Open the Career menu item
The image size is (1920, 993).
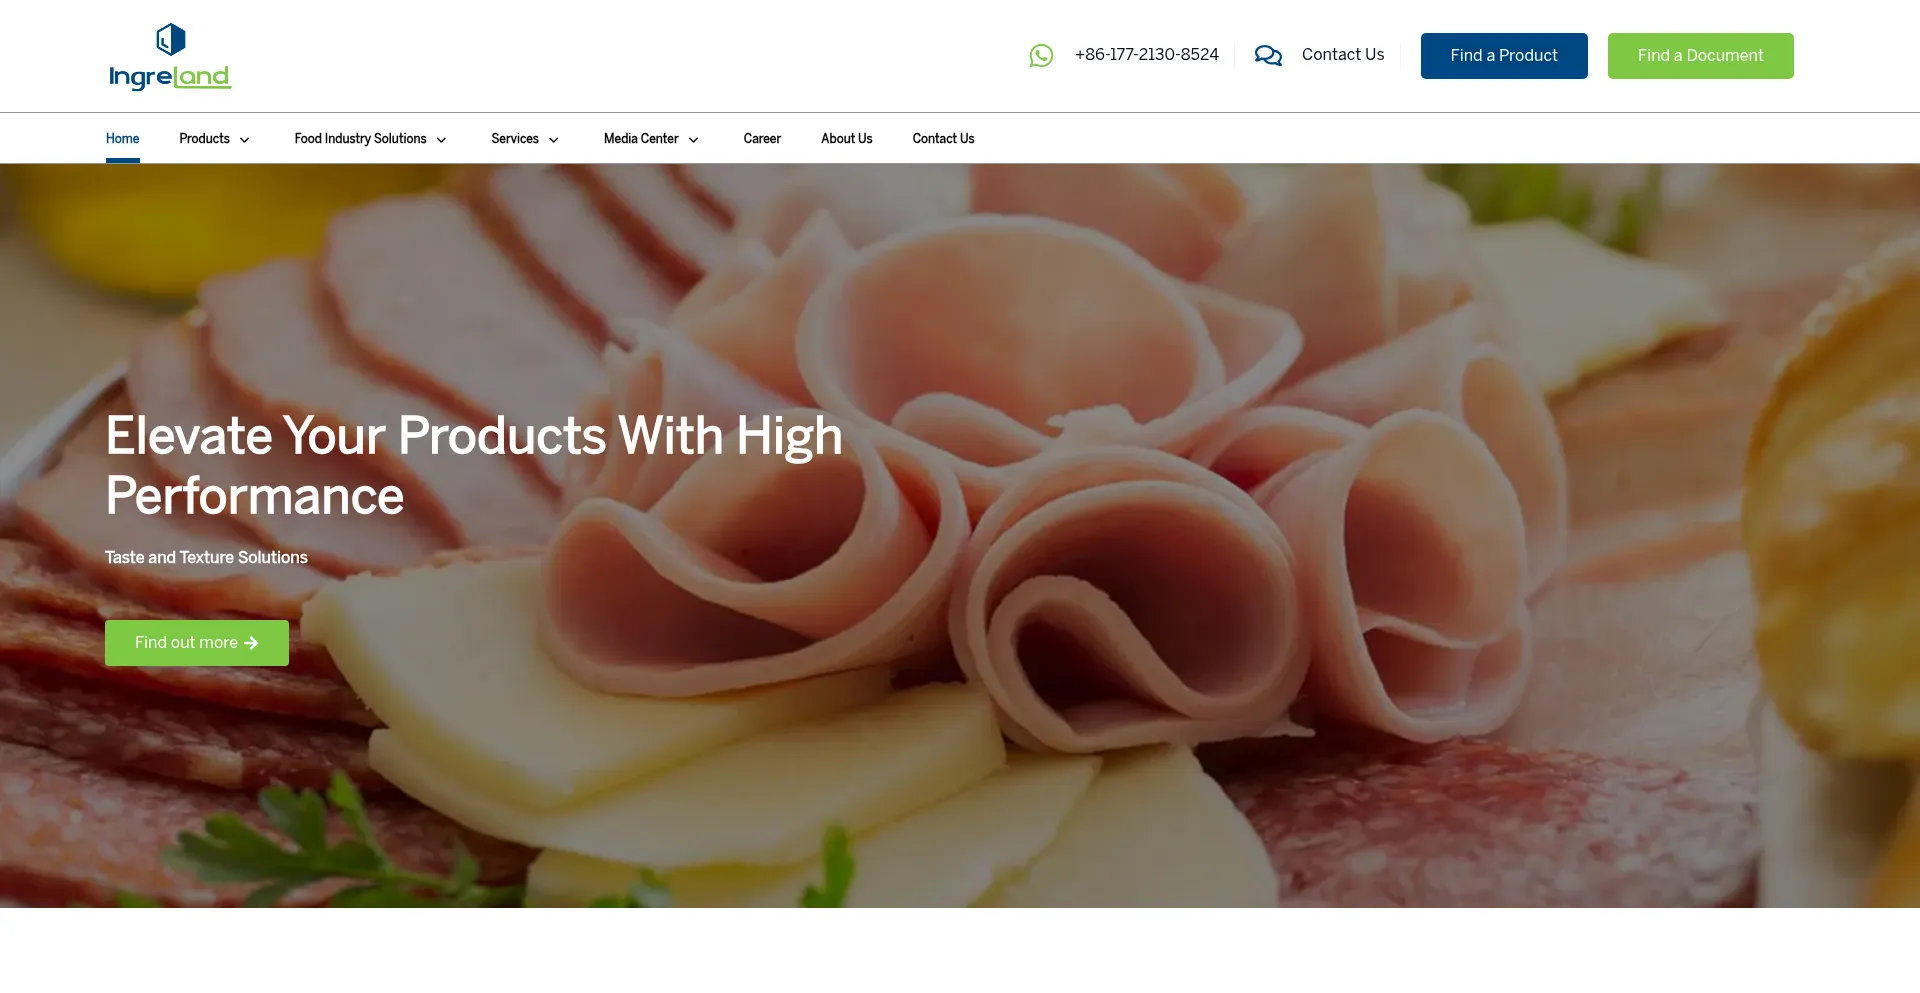coord(762,138)
